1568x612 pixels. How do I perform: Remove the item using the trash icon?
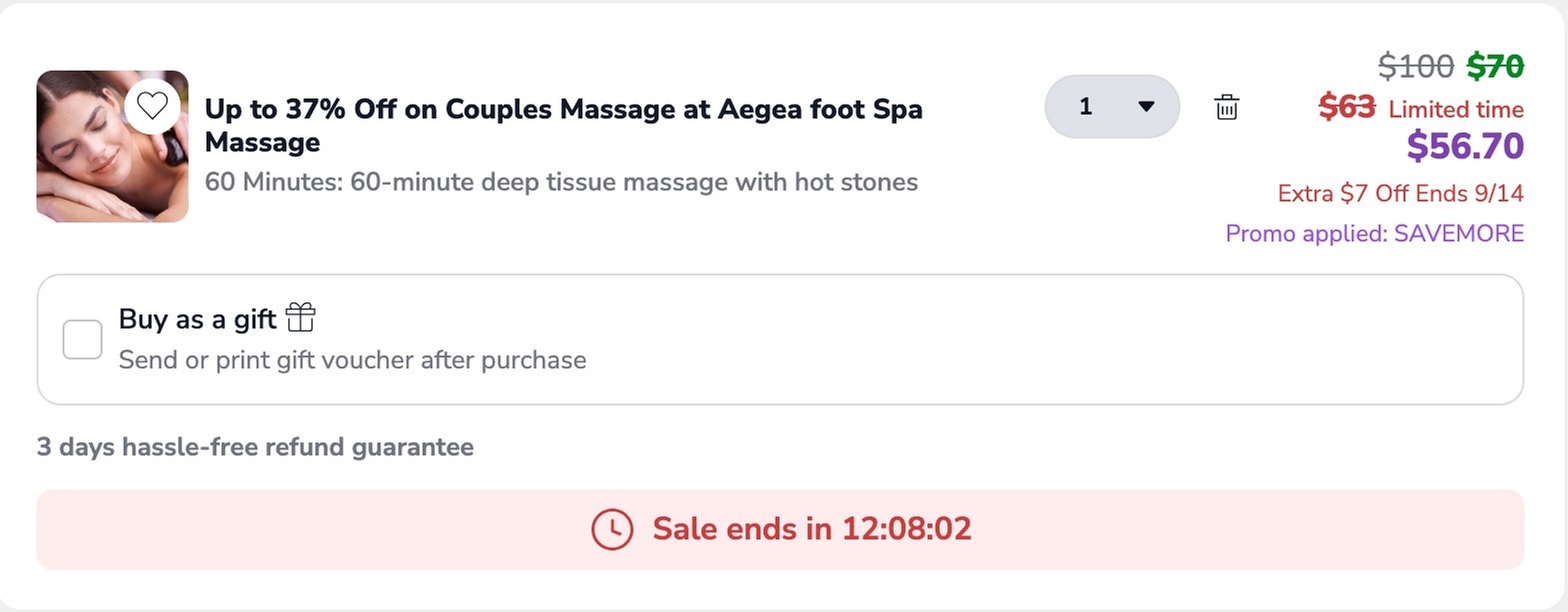pos(1226,107)
